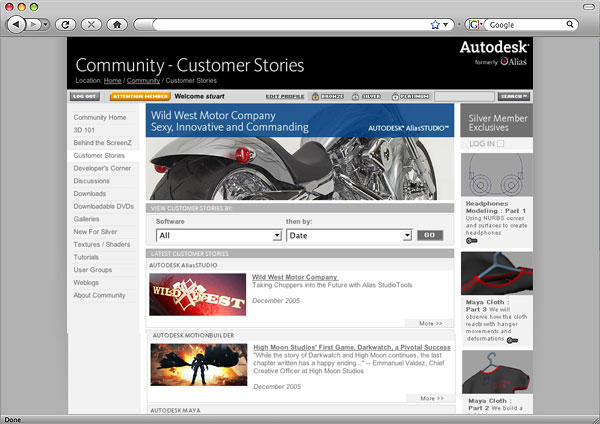Bookmark this page with the star icon

435,23
